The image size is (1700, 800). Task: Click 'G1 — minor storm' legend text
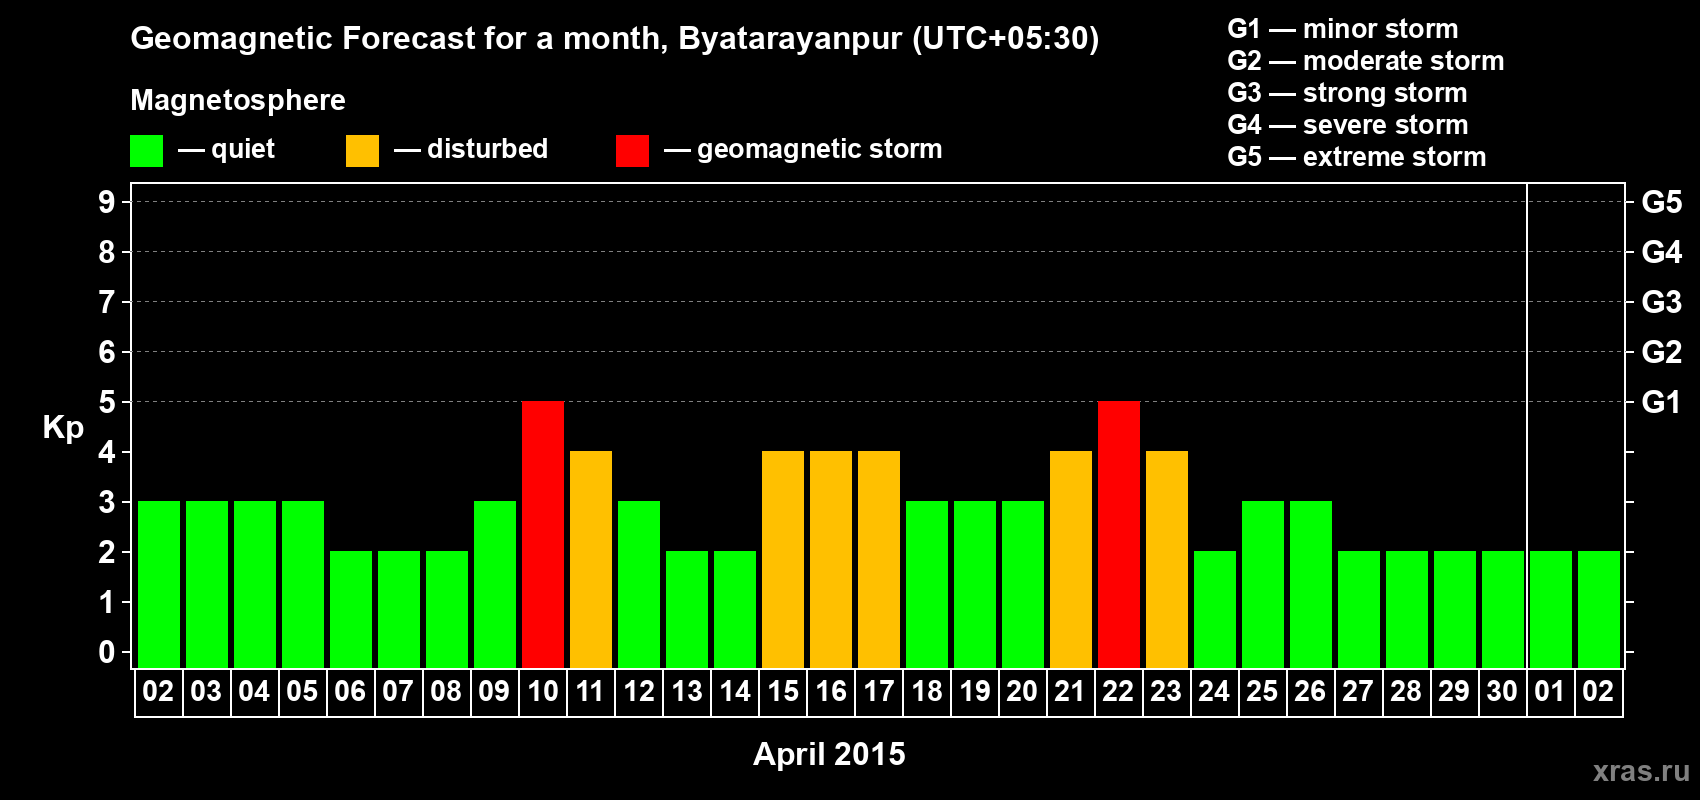click(x=1343, y=29)
